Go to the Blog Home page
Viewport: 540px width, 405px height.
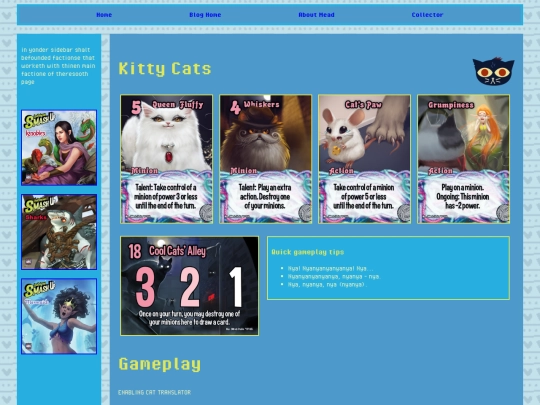pyautogui.click(x=205, y=15)
